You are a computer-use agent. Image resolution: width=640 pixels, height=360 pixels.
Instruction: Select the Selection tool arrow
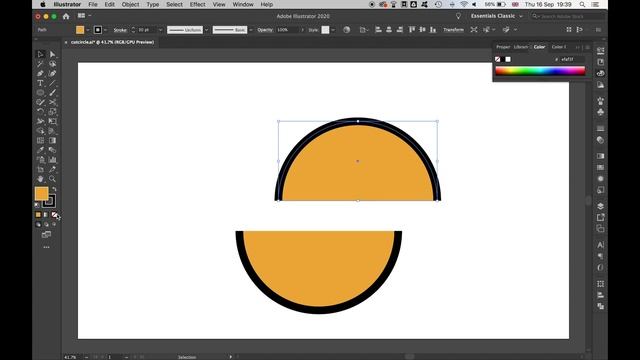[x=40, y=54]
